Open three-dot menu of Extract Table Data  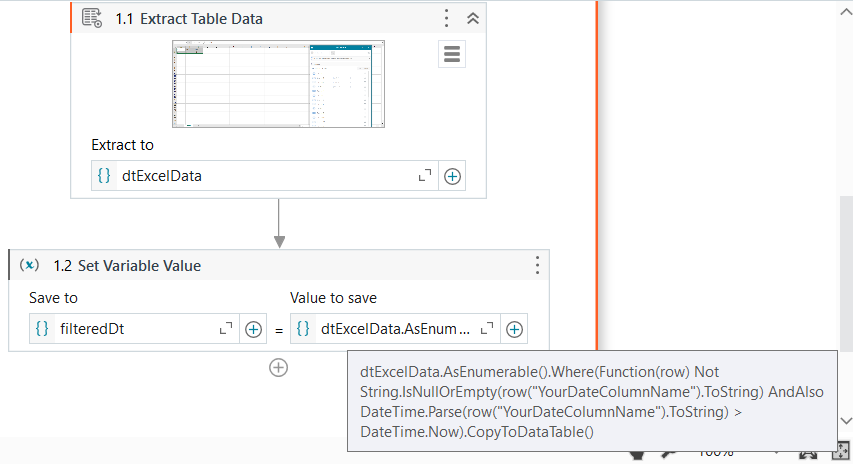(x=446, y=18)
